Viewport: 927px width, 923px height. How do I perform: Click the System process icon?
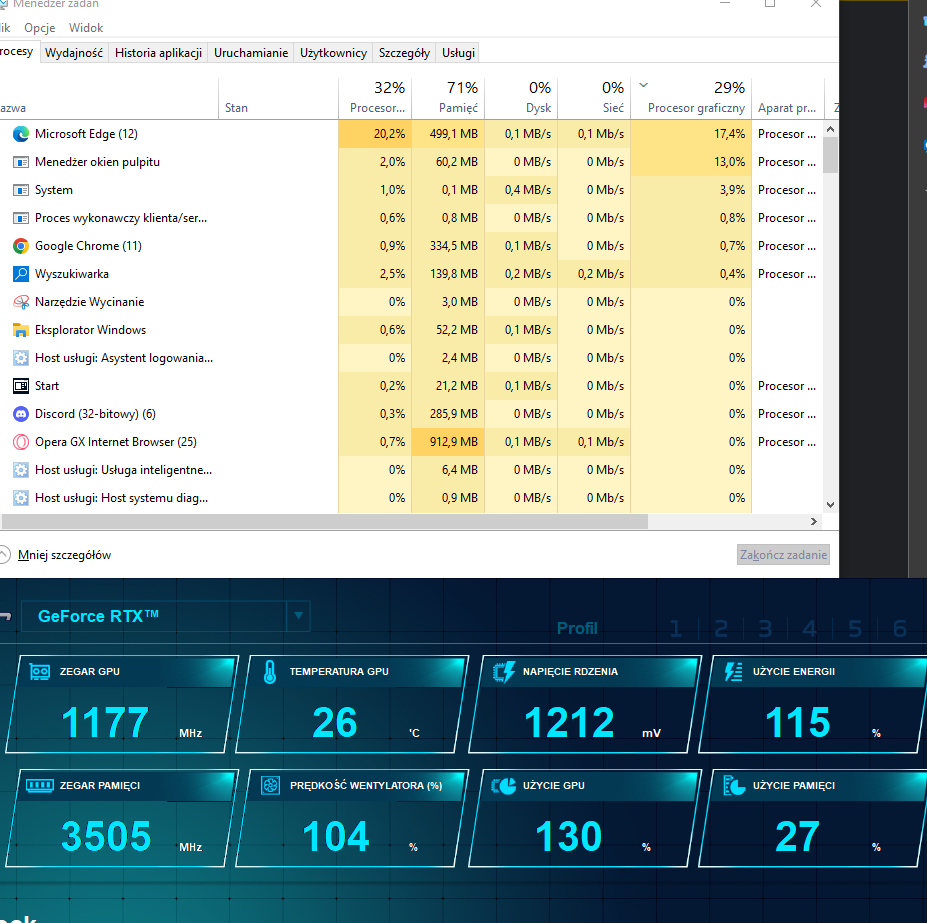(21, 190)
